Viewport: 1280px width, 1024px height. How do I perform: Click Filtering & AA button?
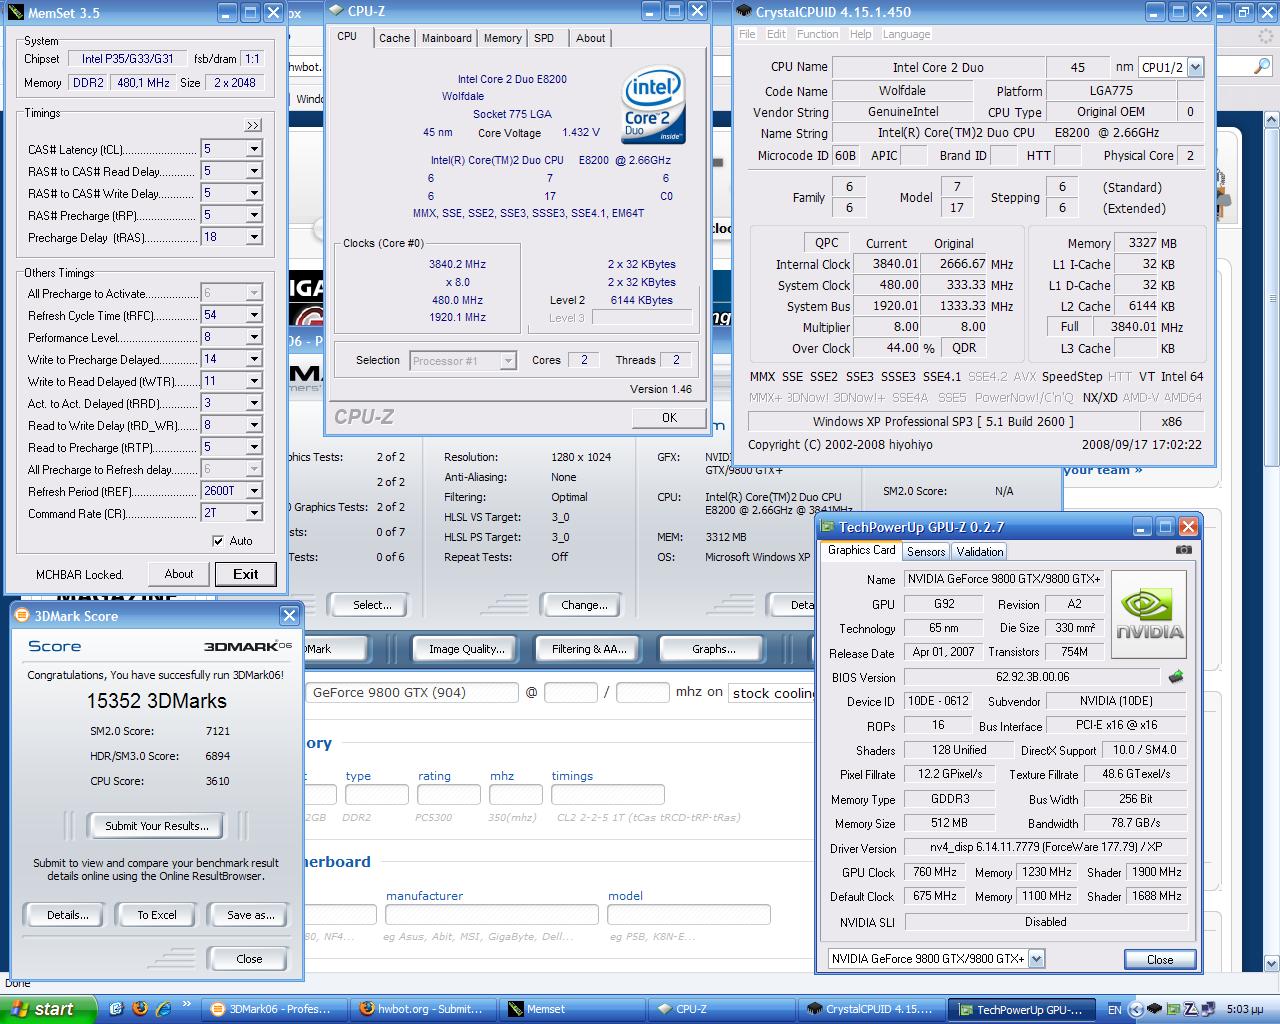coord(589,649)
